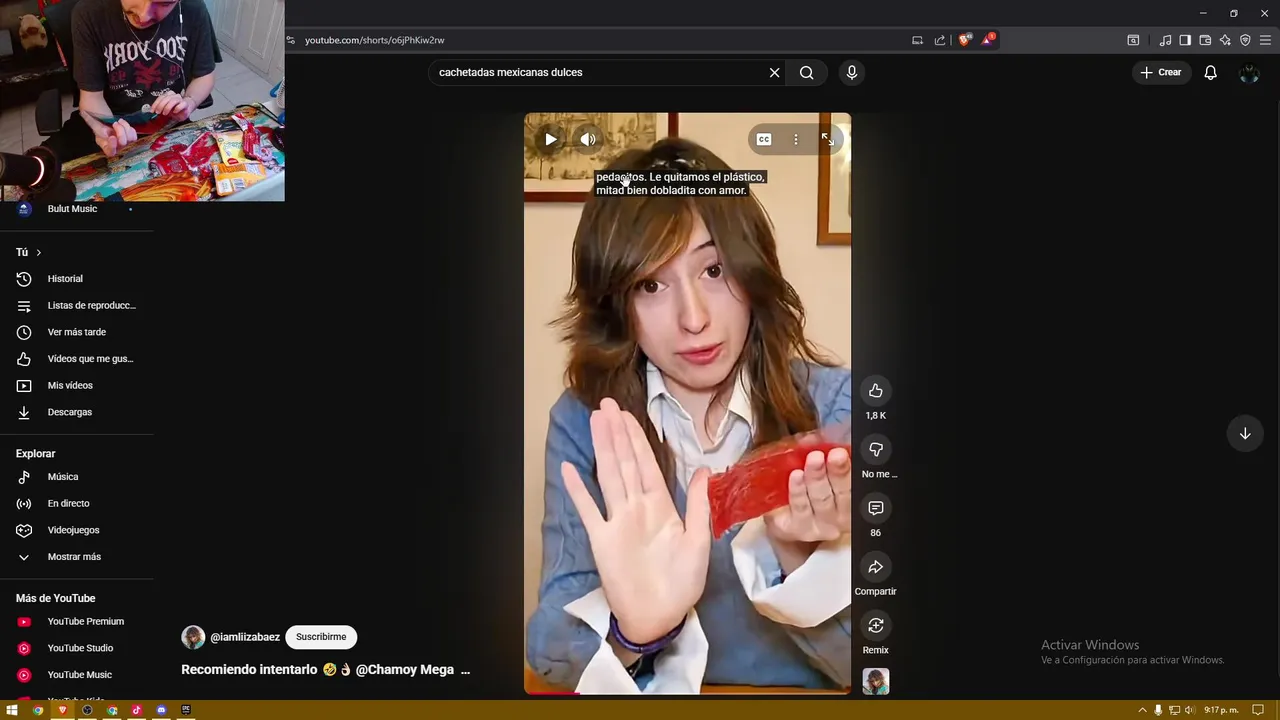1280x720 pixels.
Task: Open the Brave Rewards triangle icon
Action: coord(988,40)
